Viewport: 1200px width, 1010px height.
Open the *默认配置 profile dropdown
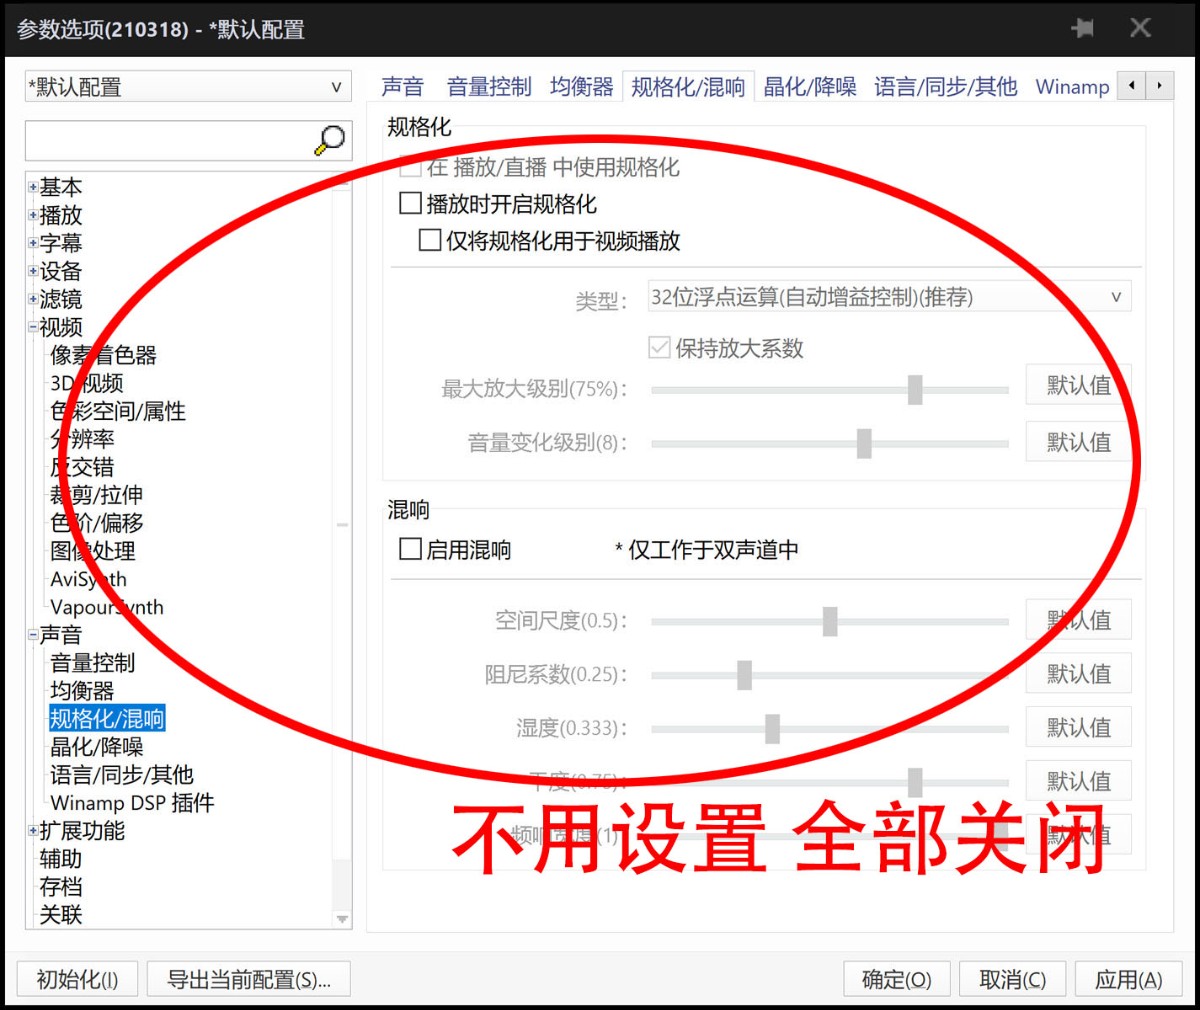[188, 87]
